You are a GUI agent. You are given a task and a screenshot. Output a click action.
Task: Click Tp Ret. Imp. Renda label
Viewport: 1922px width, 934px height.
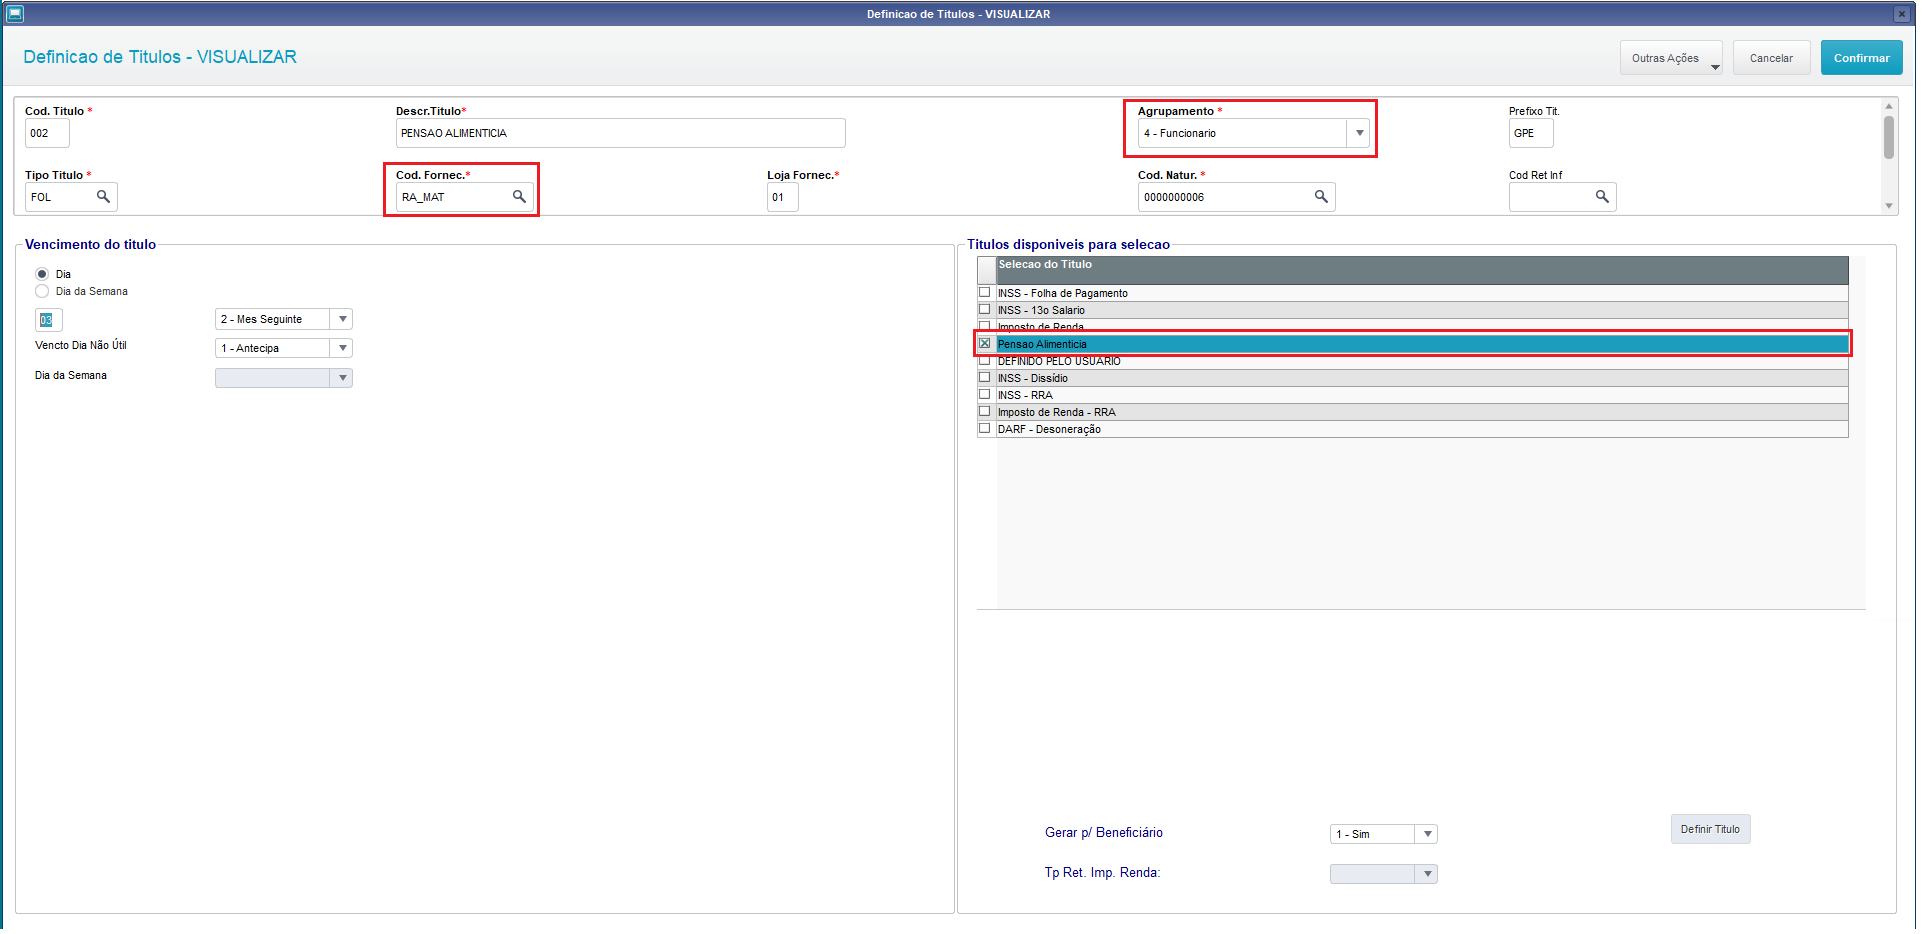pos(1102,873)
